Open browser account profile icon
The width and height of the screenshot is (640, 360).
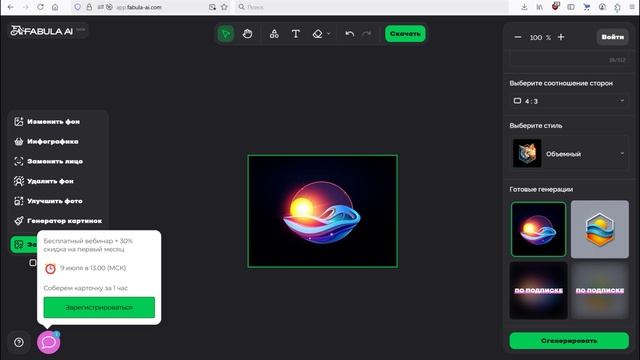[602, 7]
